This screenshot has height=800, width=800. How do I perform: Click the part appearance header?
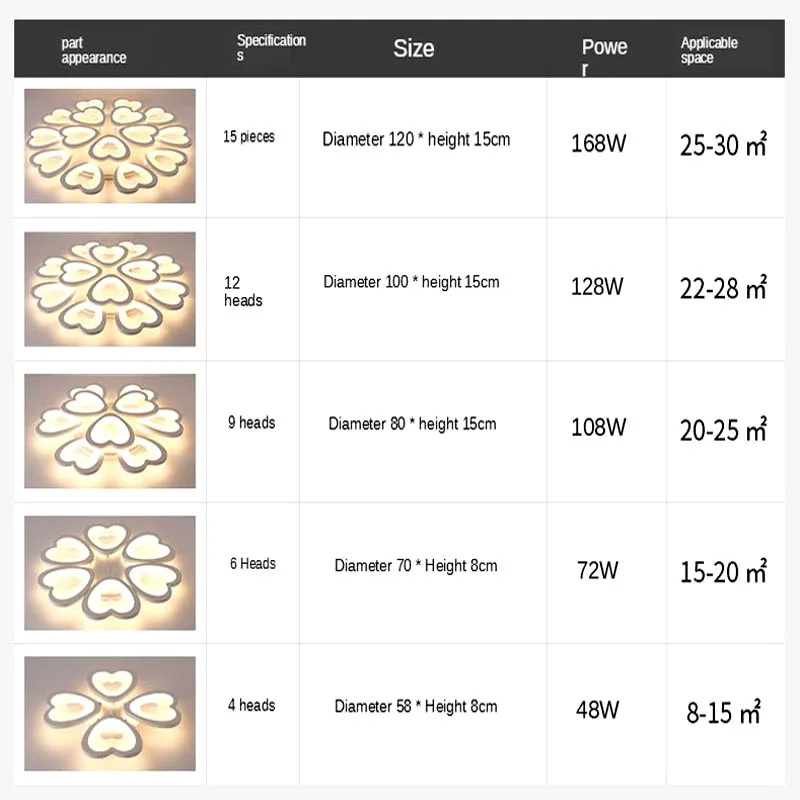coord(94,50)
